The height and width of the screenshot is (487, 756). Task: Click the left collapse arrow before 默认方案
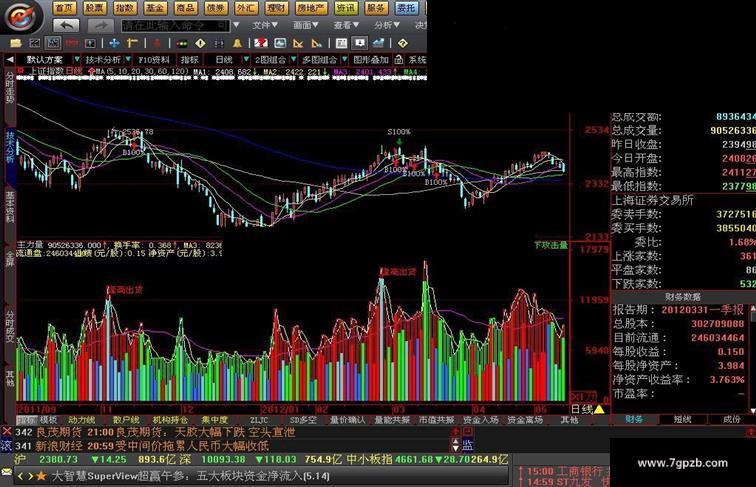pyautogui.click(x=9, y=60)
